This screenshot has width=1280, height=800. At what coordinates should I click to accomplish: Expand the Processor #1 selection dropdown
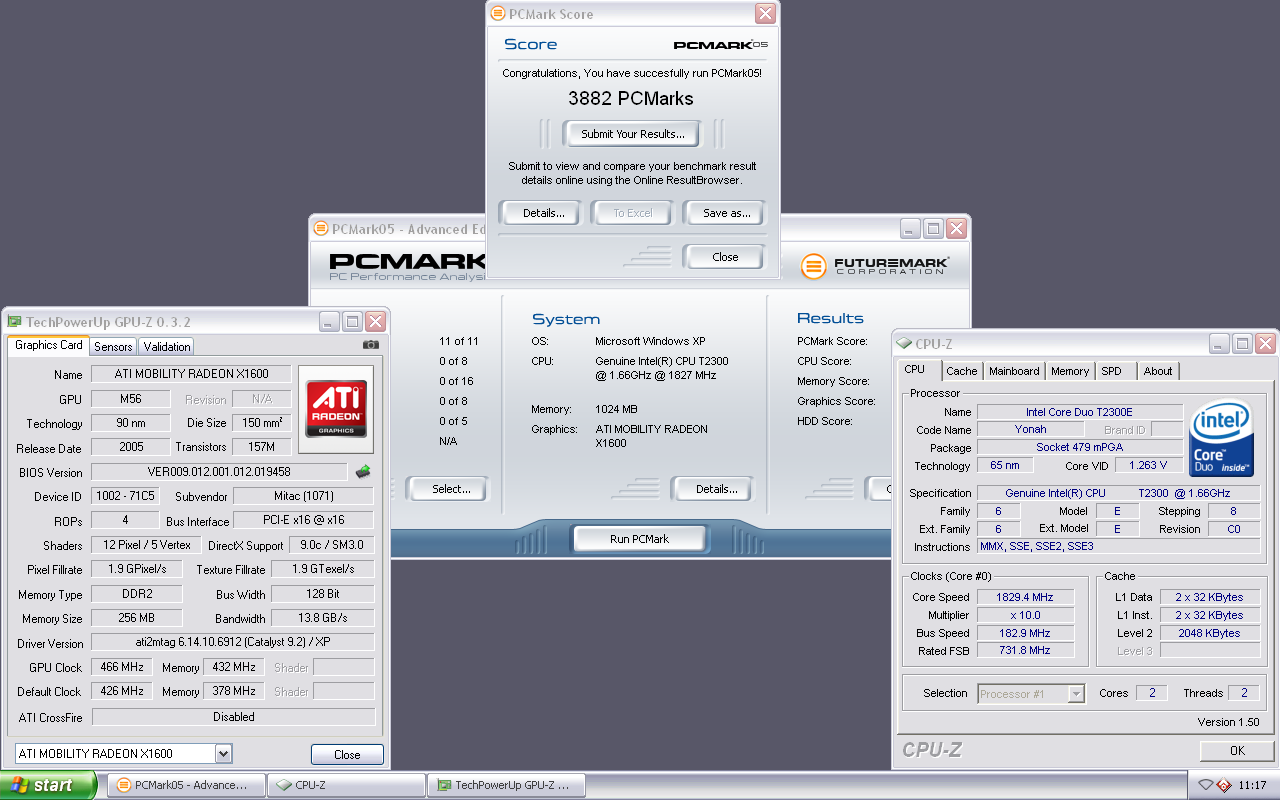pos(1076,693)
